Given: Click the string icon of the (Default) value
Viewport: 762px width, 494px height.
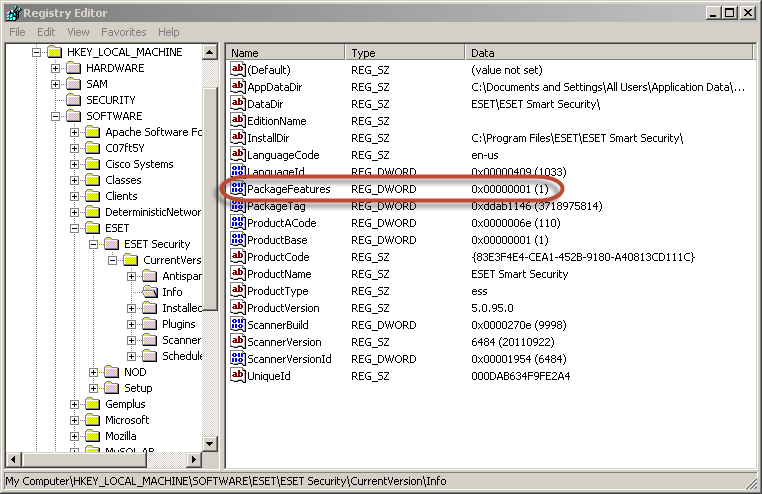Looking at the screenshot, I should [x=238, y=69].
